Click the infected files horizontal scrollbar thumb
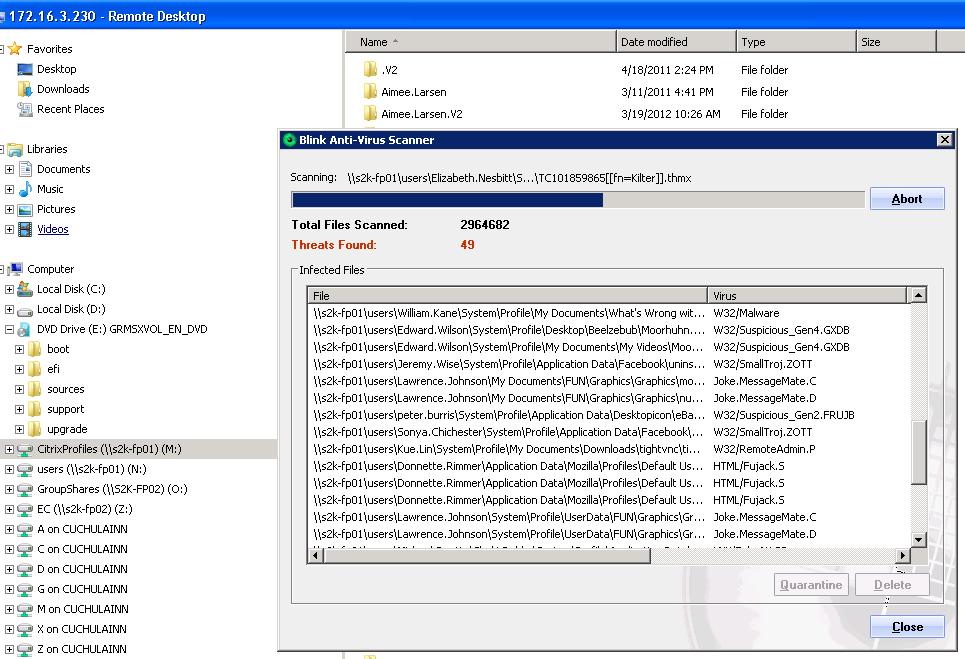This screenshot has width=965, height=659. click(x=487, y=556)
